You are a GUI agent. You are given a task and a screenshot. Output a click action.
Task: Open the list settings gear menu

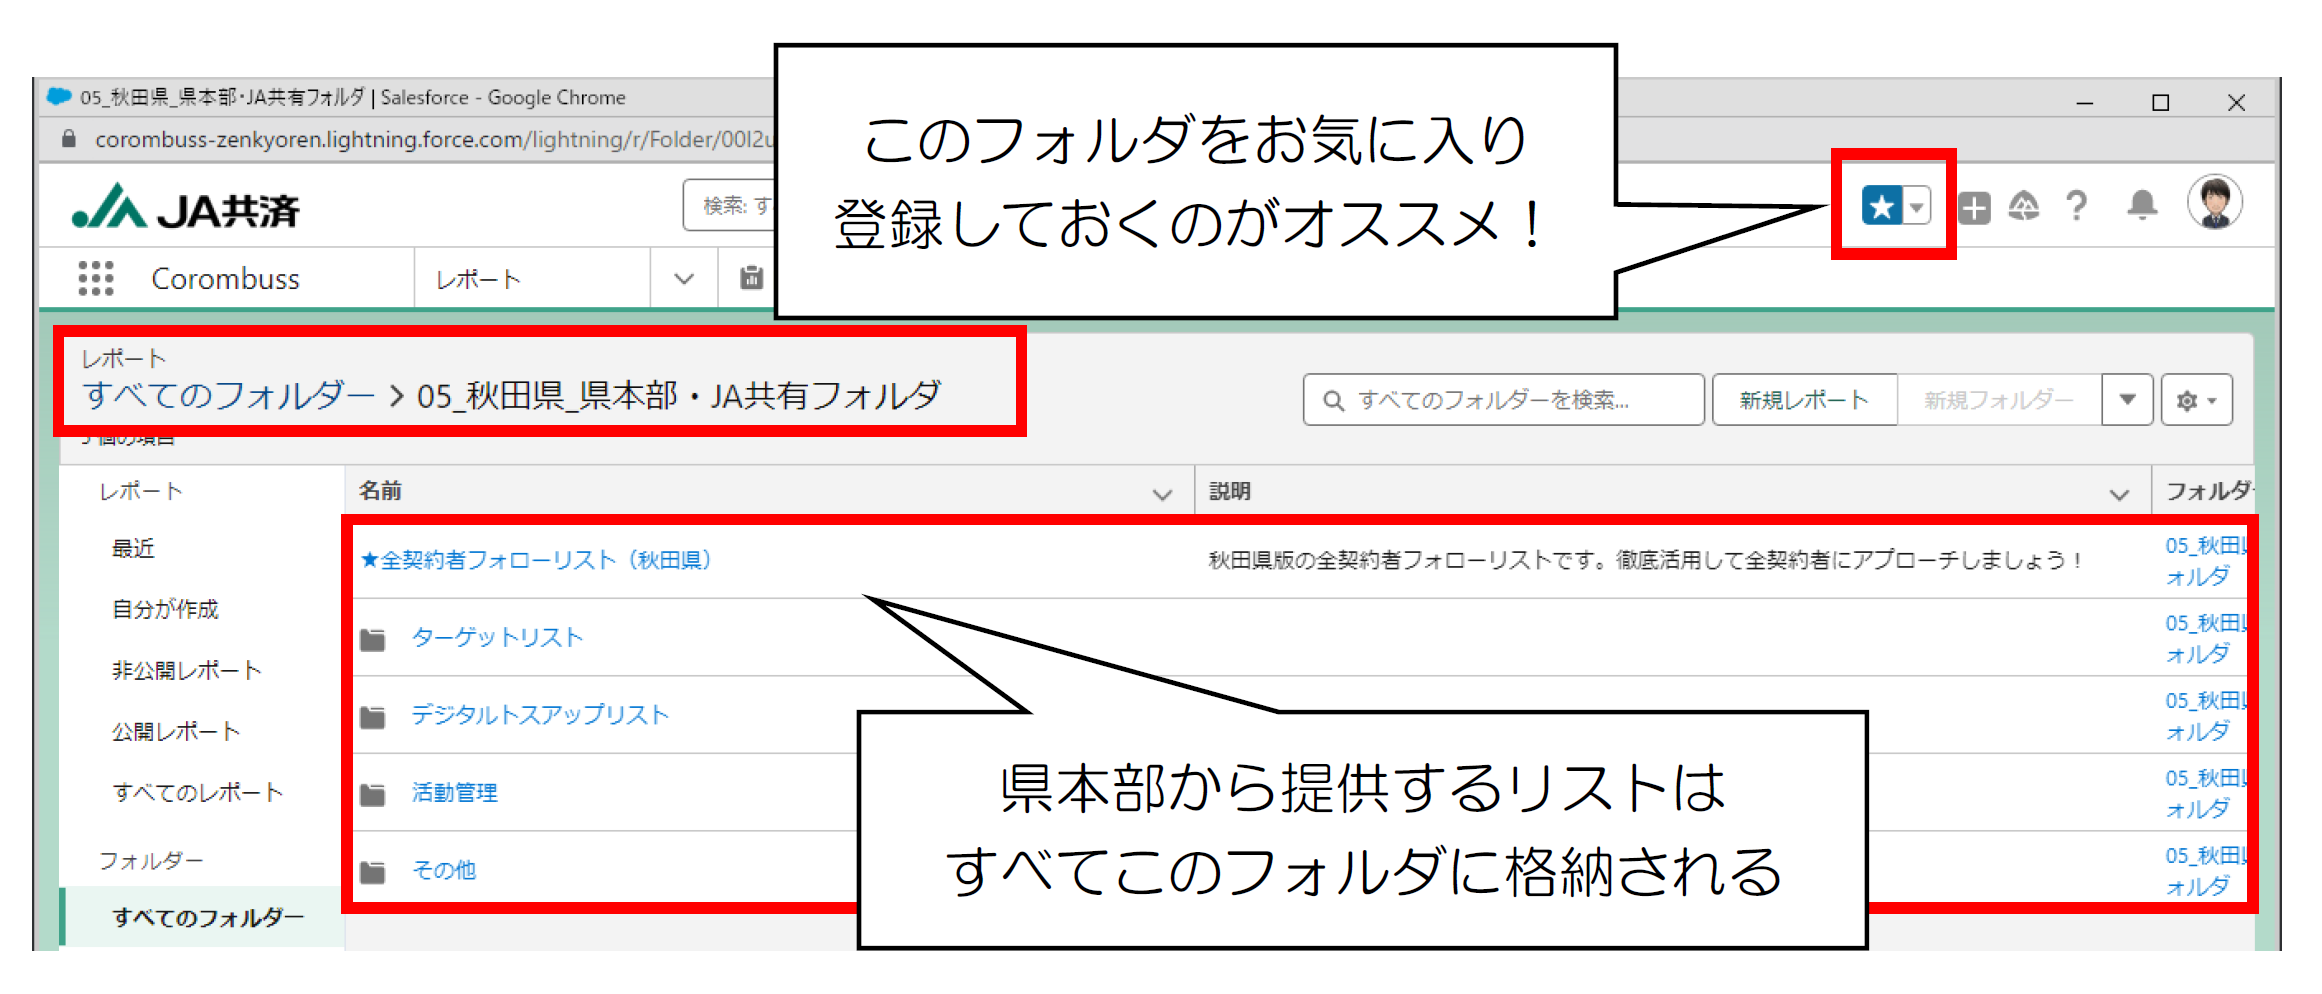(x=2196, y=400)
